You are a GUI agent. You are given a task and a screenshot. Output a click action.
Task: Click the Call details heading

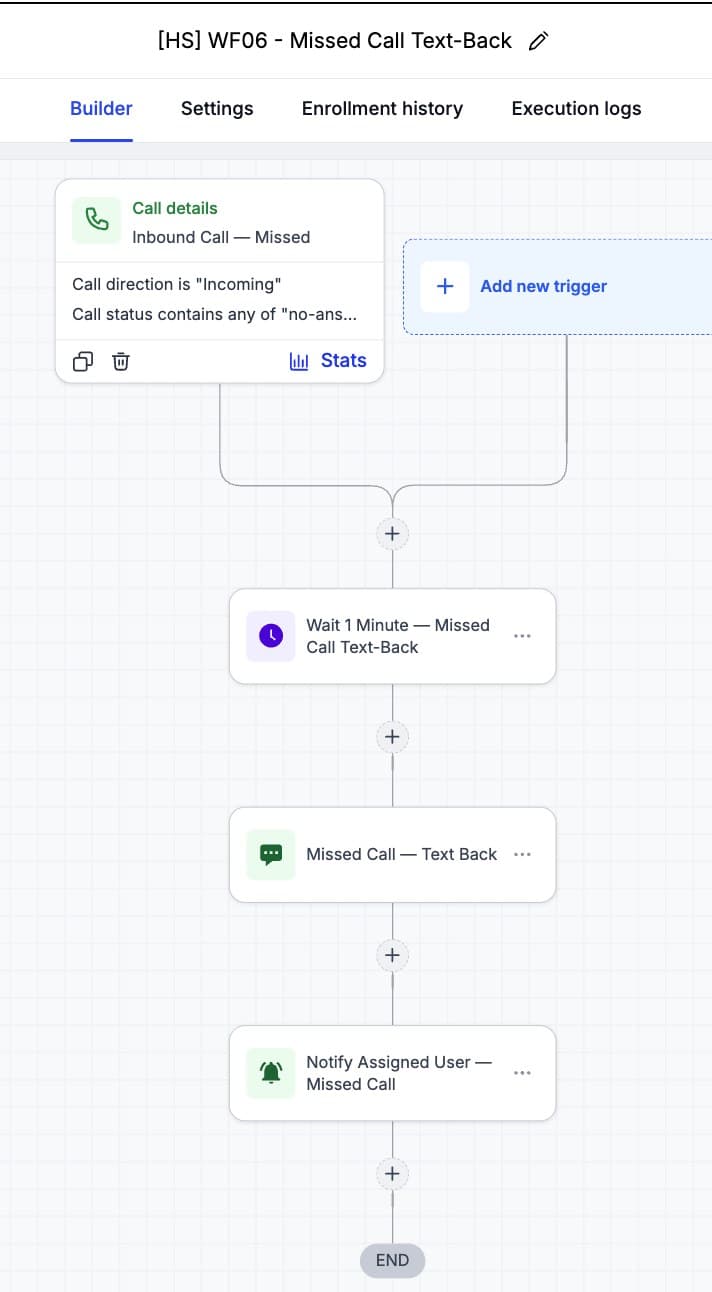tap(175, 208)
